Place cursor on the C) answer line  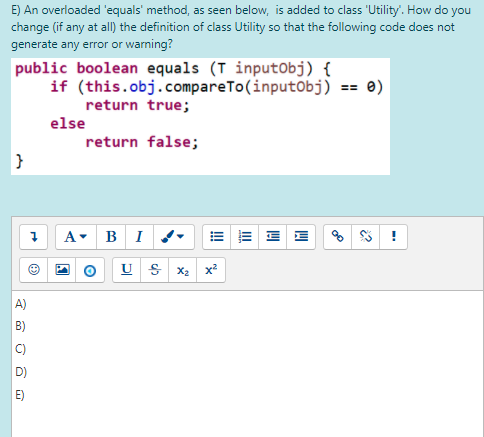coord(21,349)
